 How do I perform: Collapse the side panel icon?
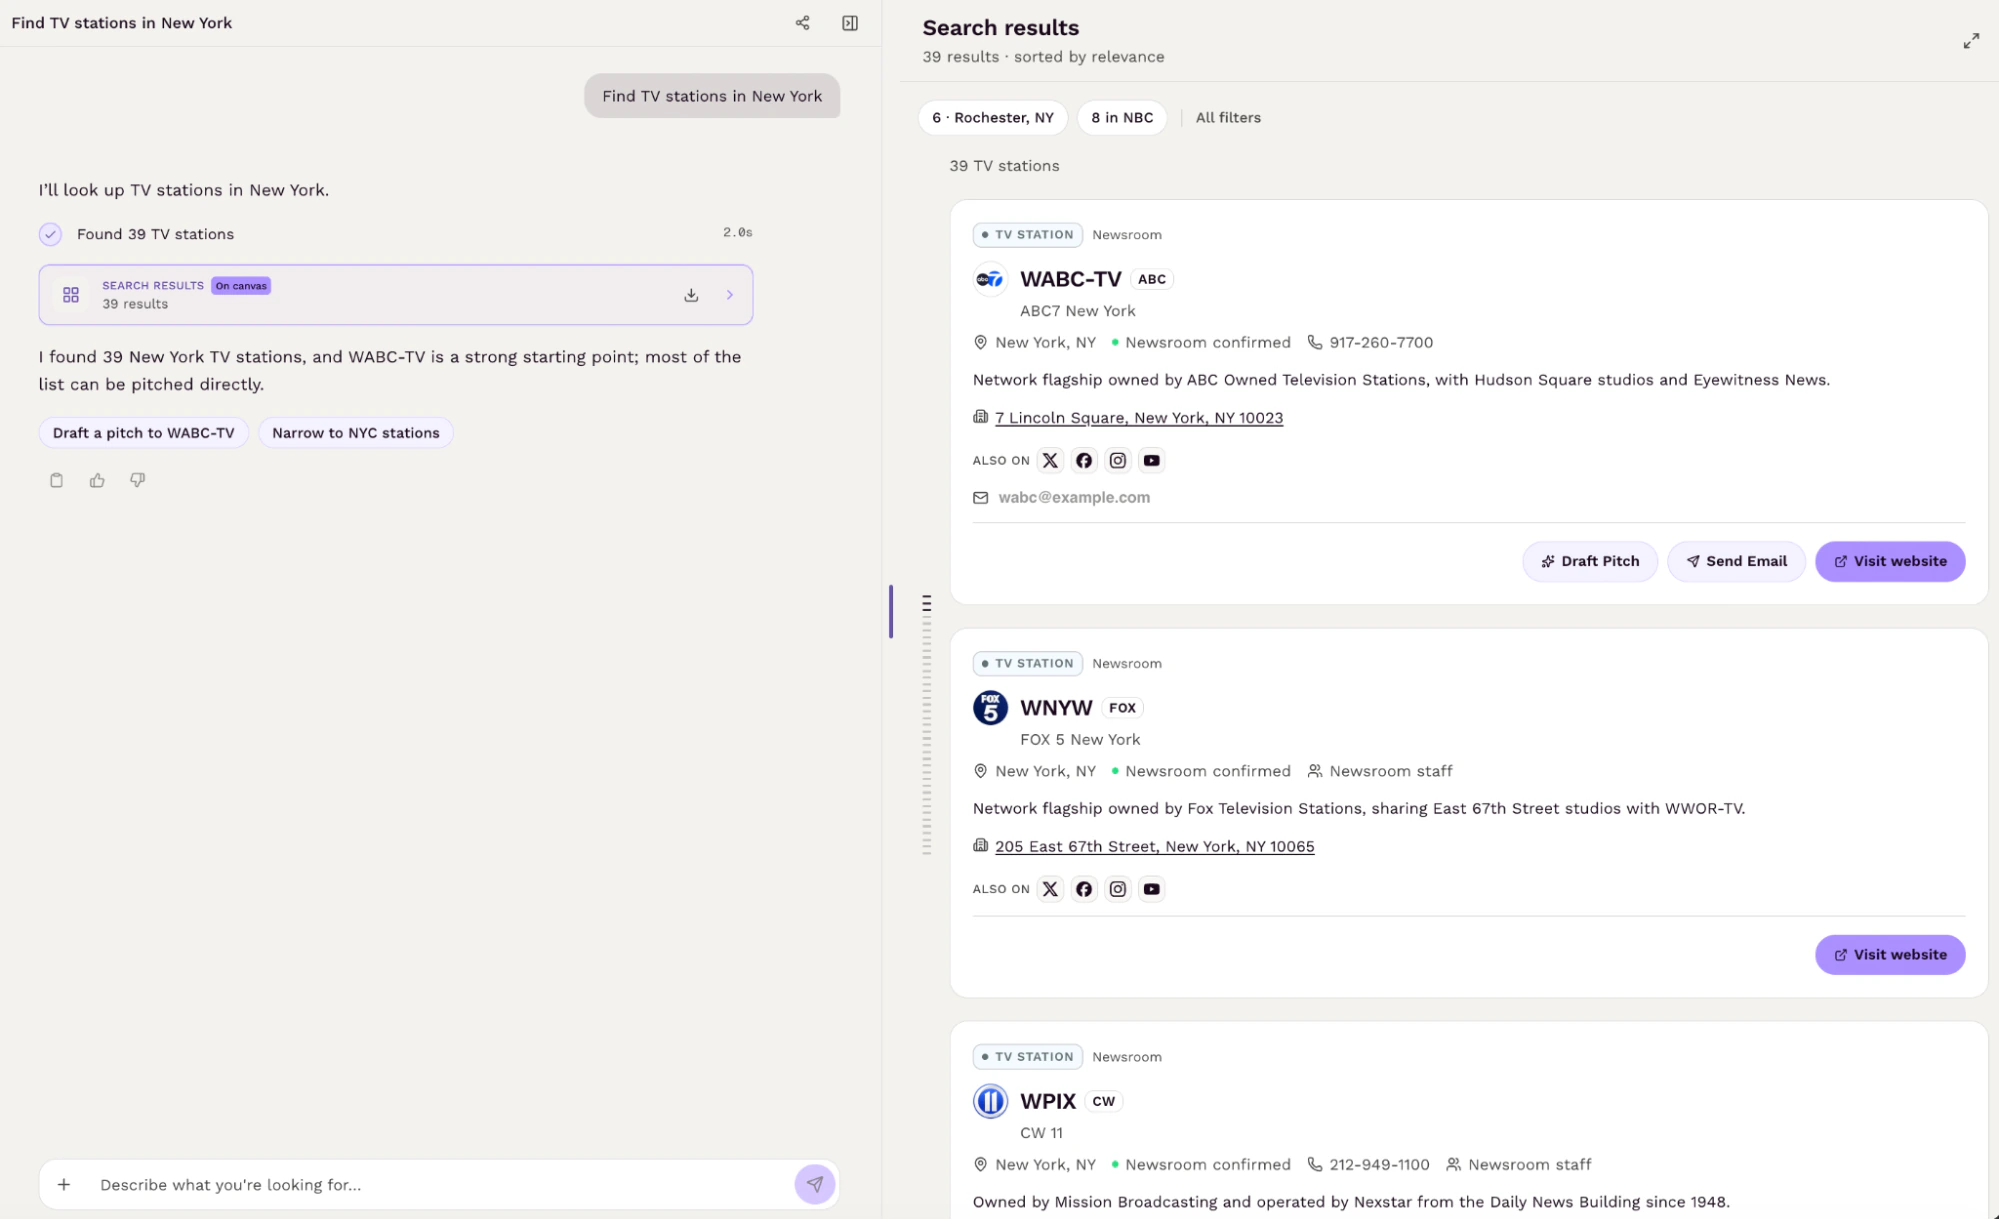(x=850, y=23)
